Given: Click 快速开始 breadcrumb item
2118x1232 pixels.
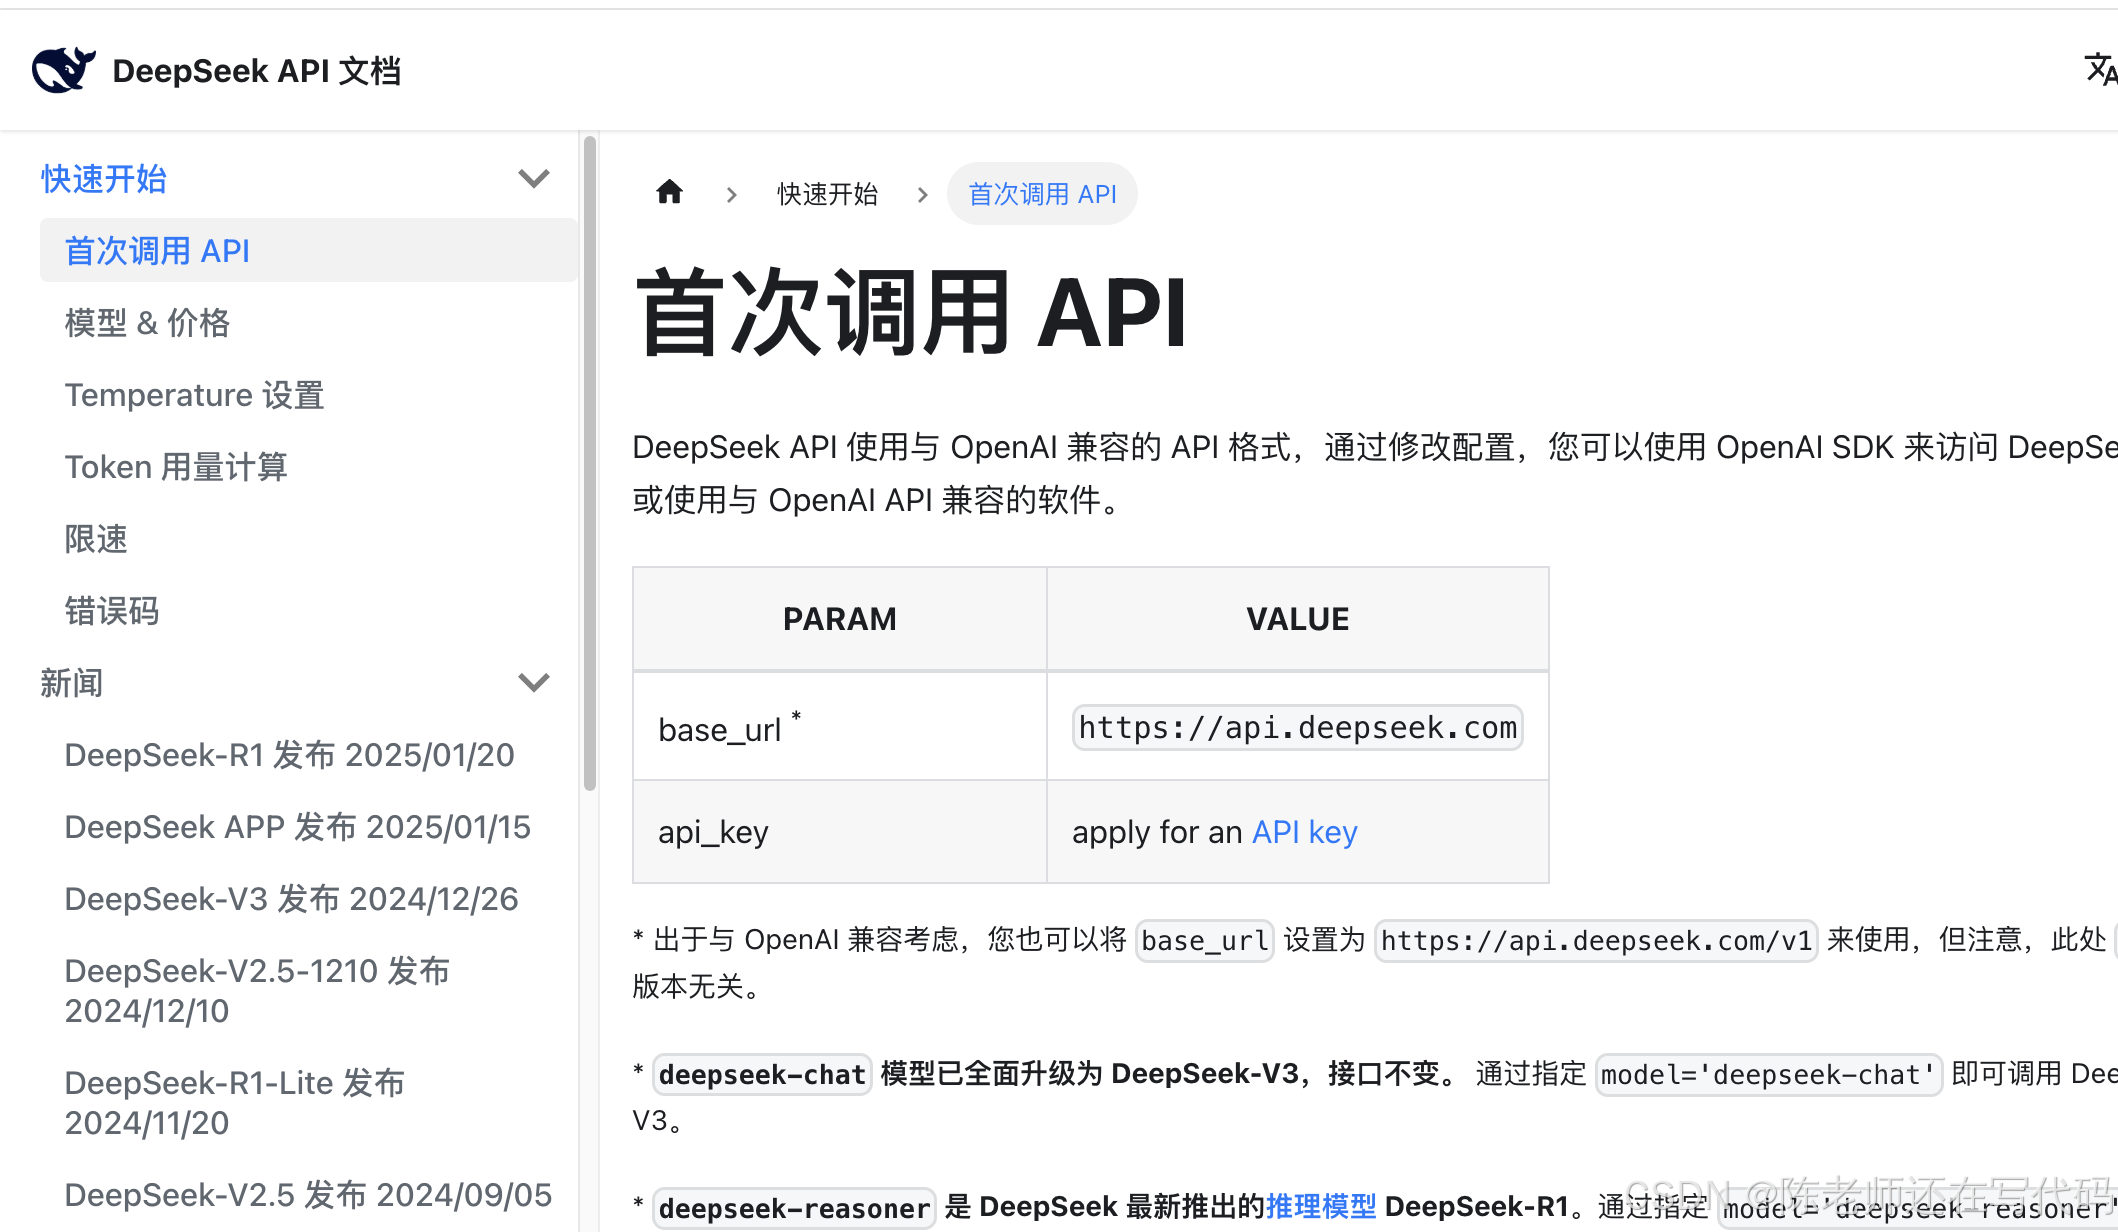Looking at the screenshot, I should tap(827, 194).
